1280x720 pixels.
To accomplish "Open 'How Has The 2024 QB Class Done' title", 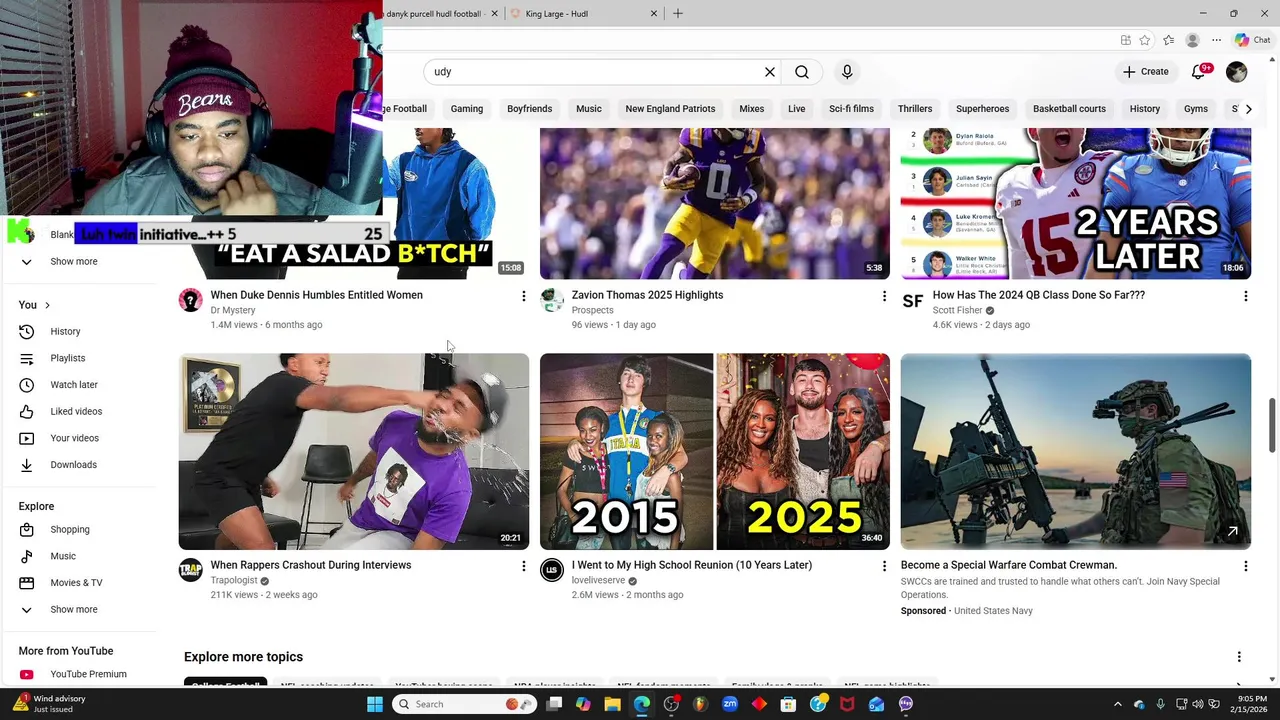I will 1039,295.
